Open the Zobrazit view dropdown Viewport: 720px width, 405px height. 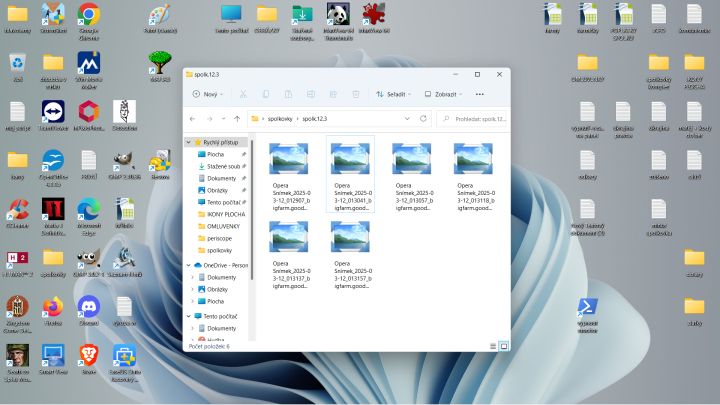pos(443,94)
